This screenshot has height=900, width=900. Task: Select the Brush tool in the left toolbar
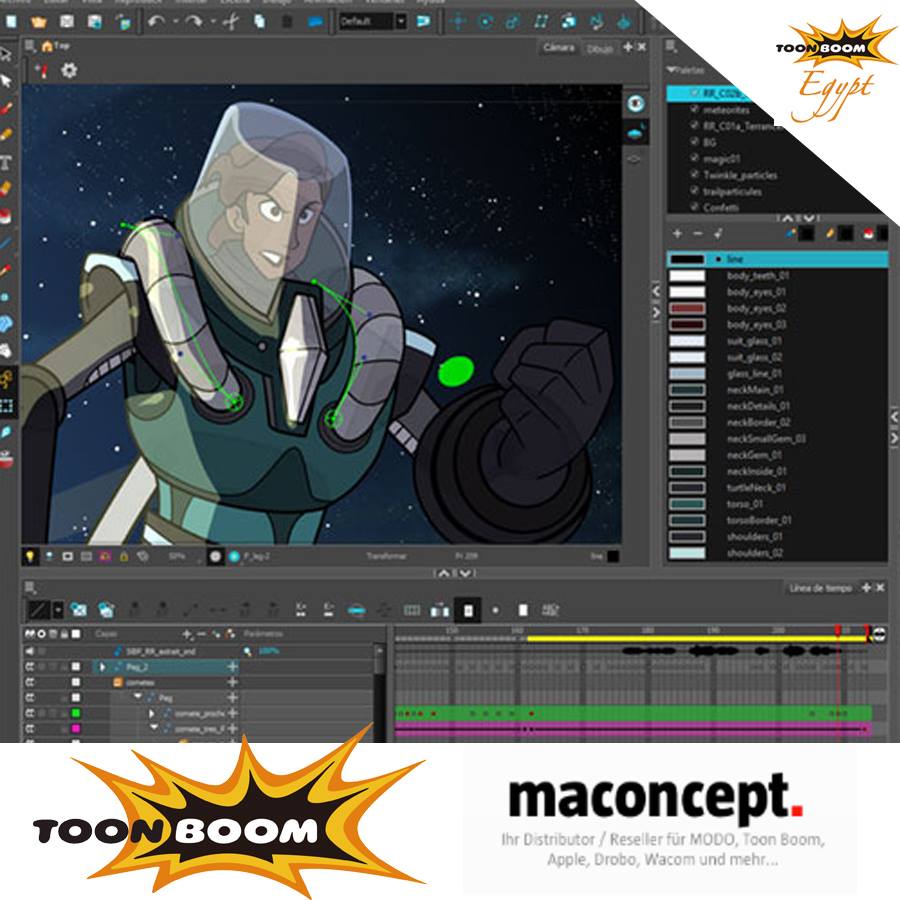[6, 108]
